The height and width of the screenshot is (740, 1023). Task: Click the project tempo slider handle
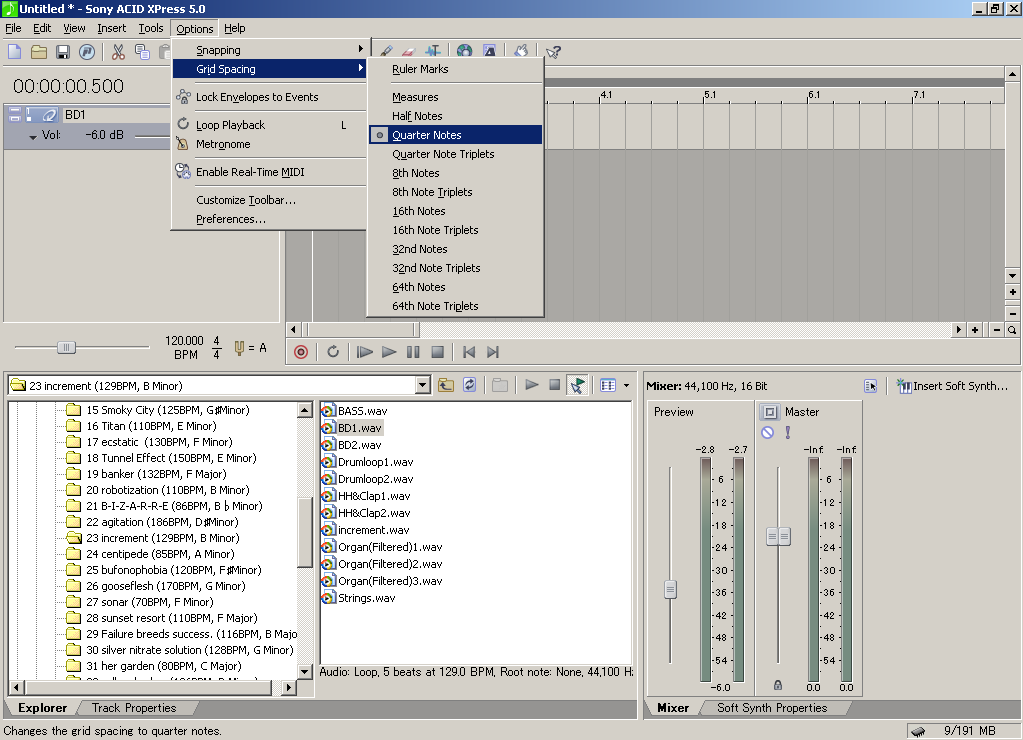[66, 347]
